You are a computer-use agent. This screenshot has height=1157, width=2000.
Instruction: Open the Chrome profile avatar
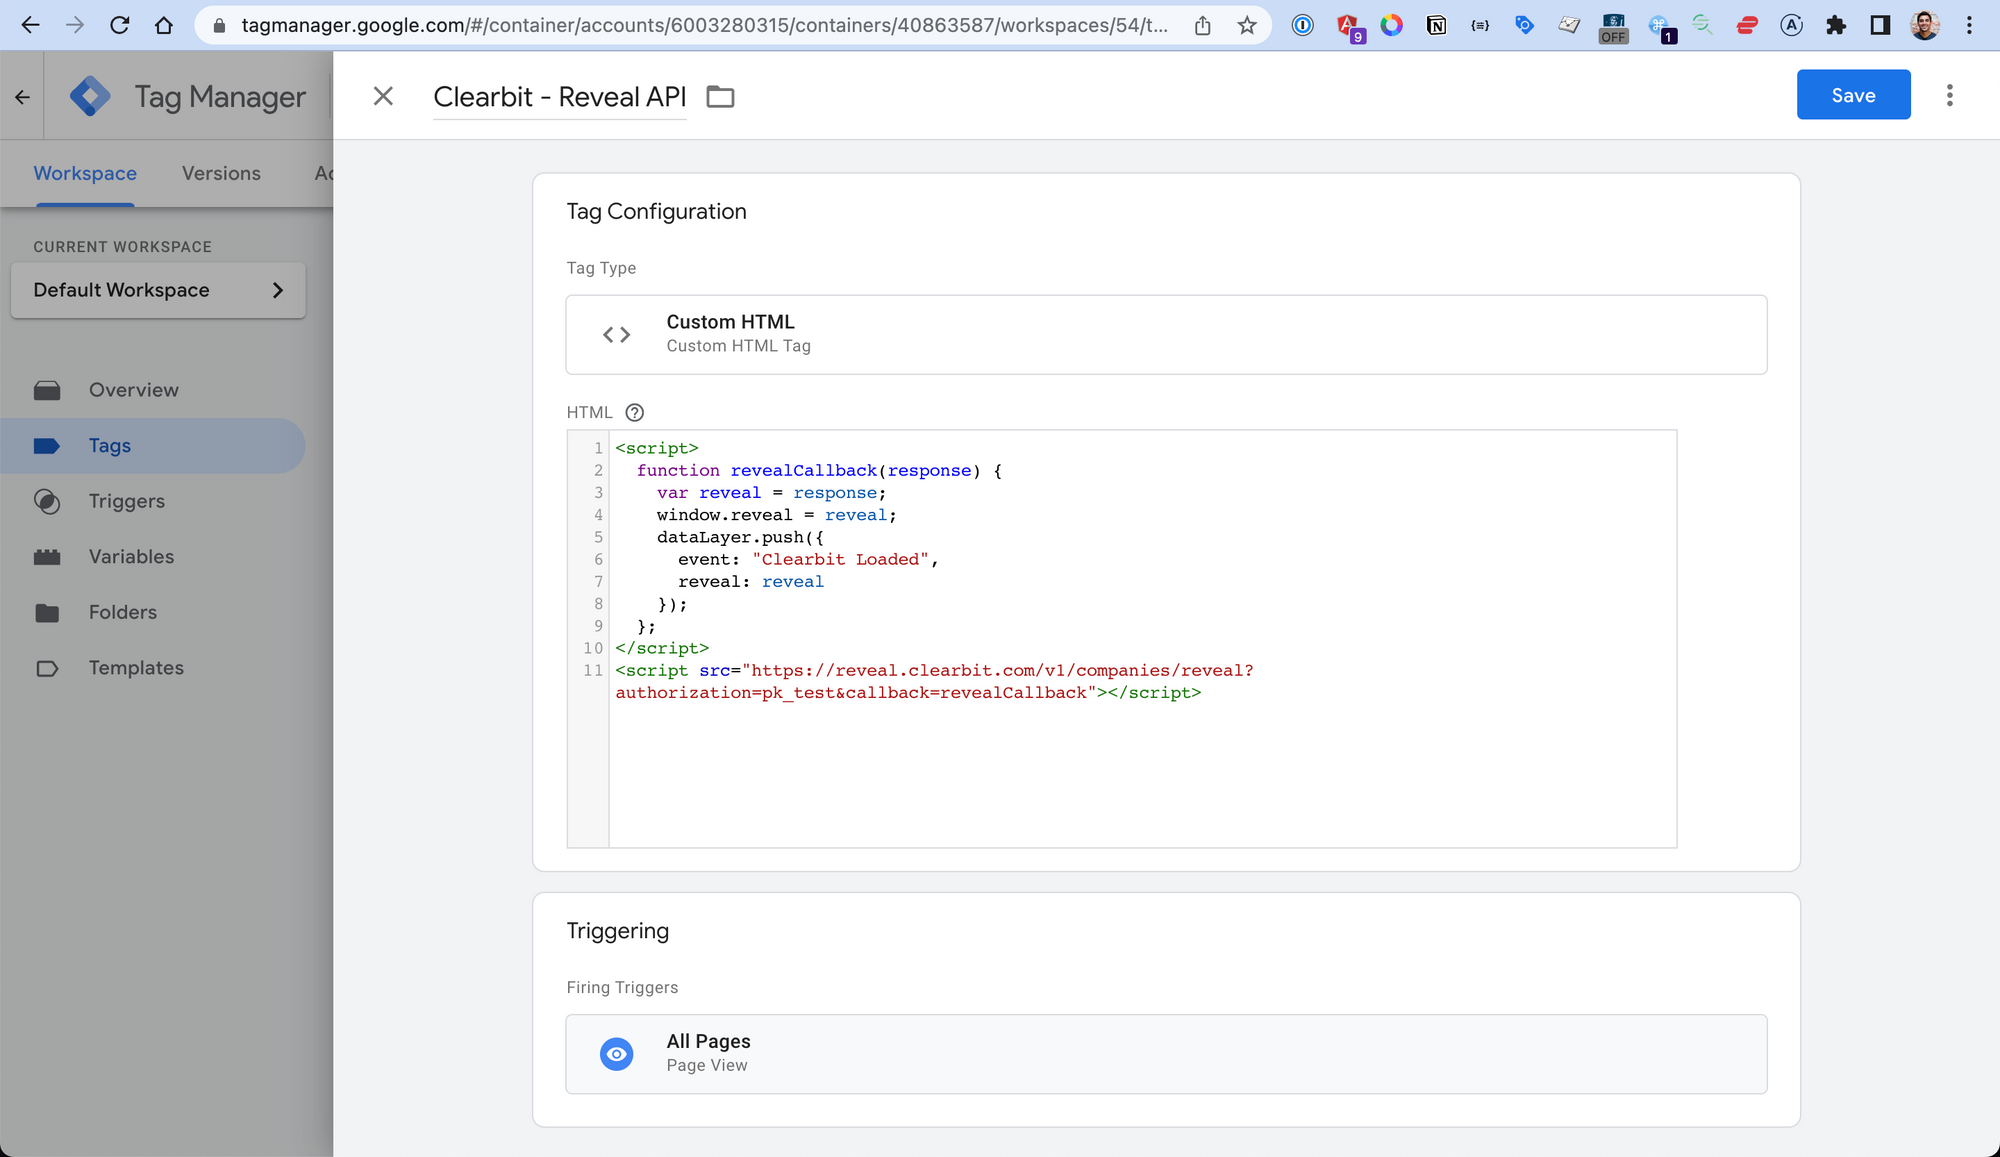pos(1925,25)
